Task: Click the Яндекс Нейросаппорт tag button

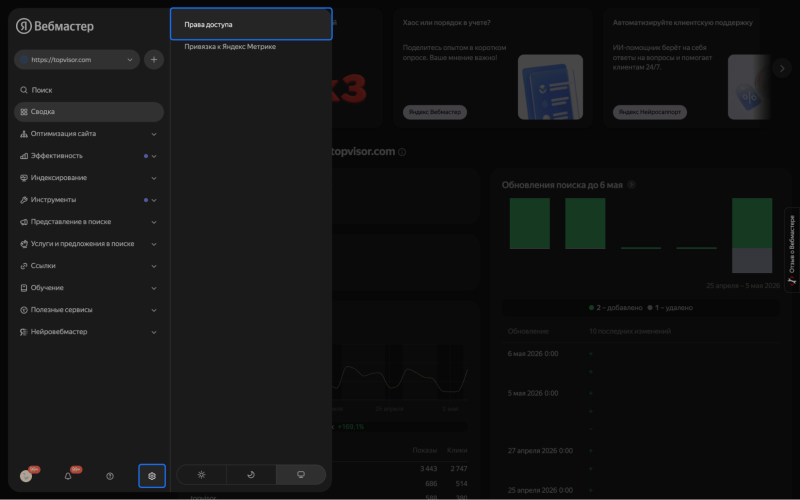Action: pyautogui.click(x=649, y=112)
